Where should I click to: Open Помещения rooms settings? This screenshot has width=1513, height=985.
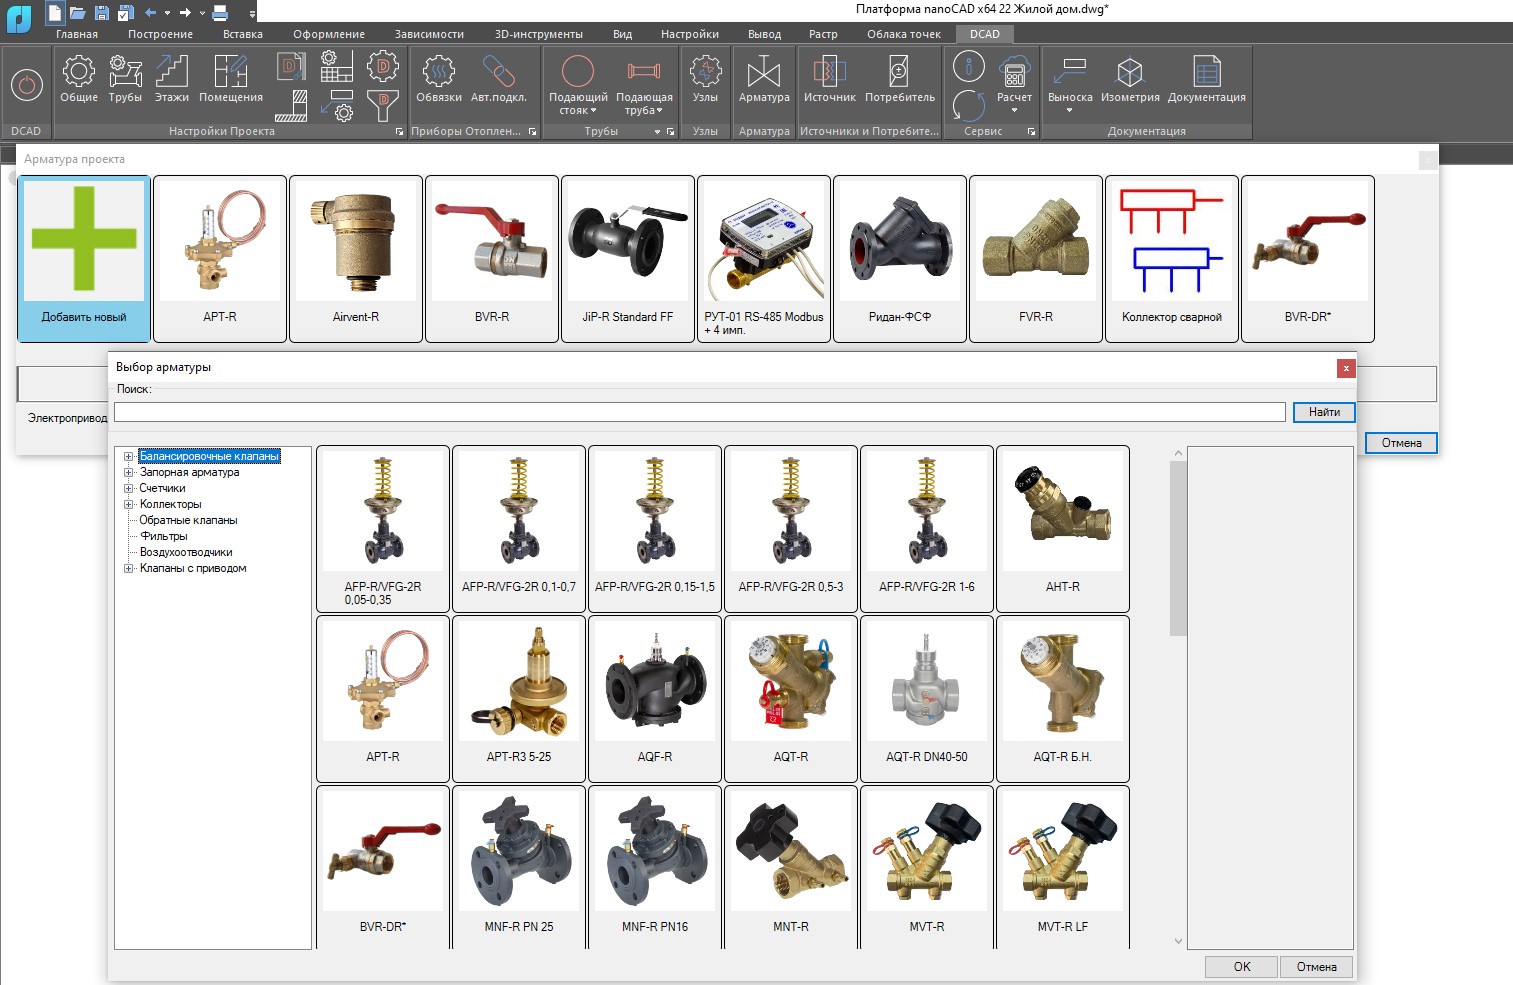pos(231,78)
